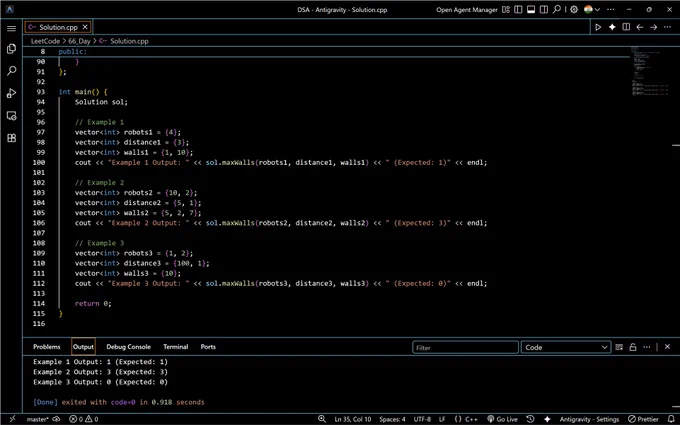Open the Code output channel dropdown

coord(566,347)
